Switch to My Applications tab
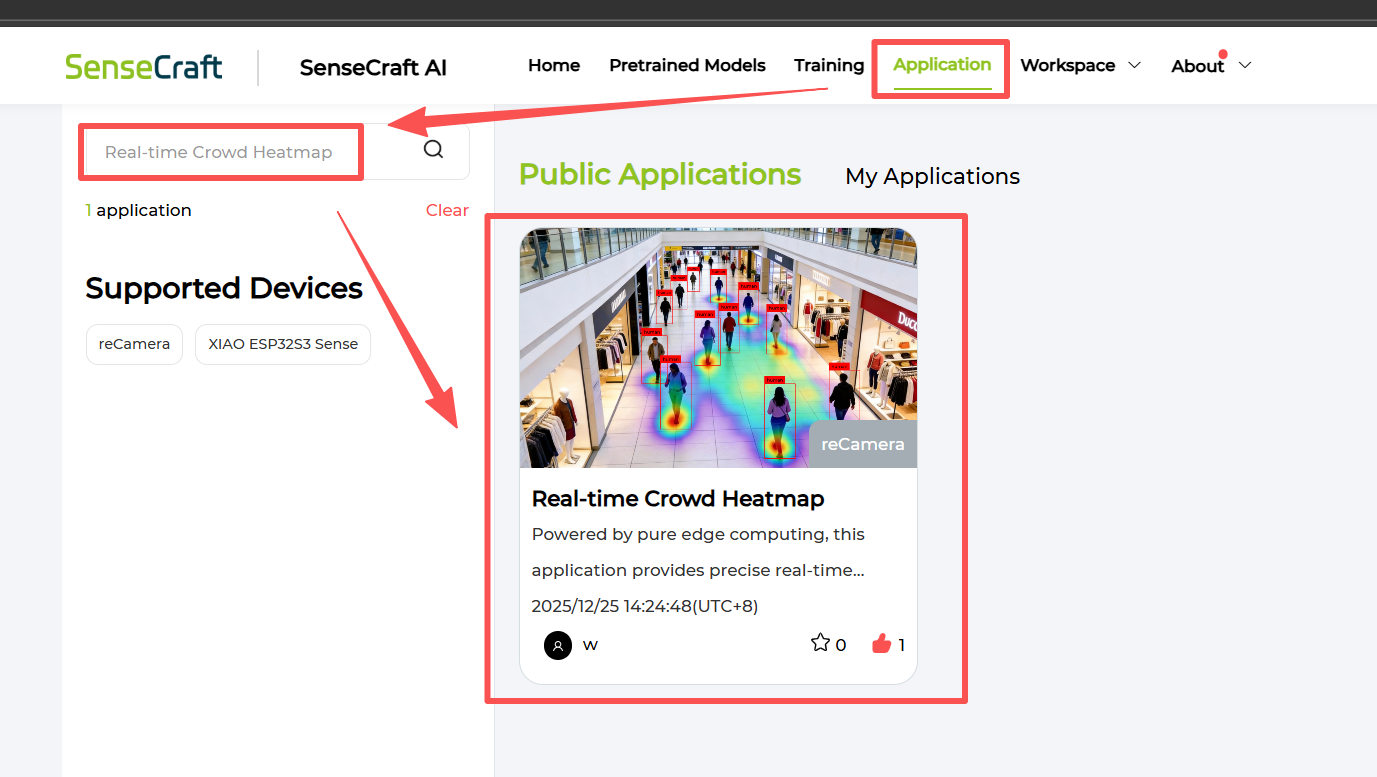This screenshot has width=1377, height=777. tap(932, 177)
